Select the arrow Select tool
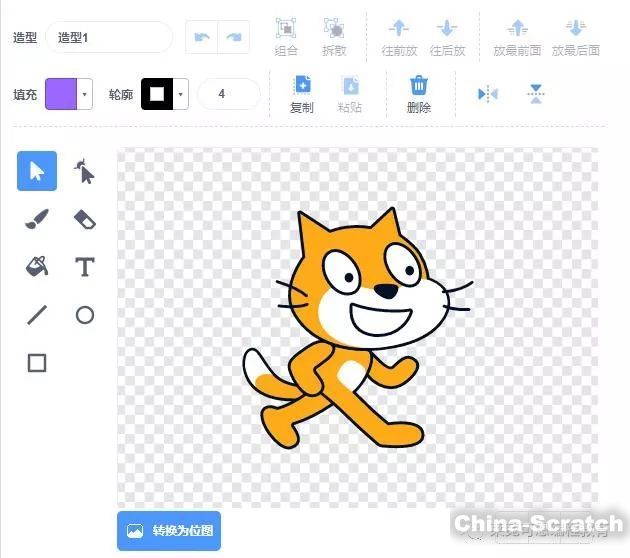630x558 pixels. [37, 171]
